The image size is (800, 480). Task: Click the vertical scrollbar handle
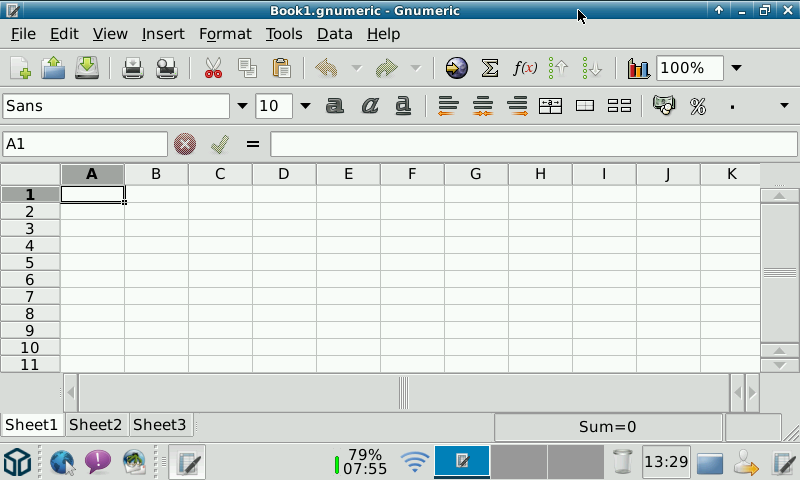click(x=780, y=273)
